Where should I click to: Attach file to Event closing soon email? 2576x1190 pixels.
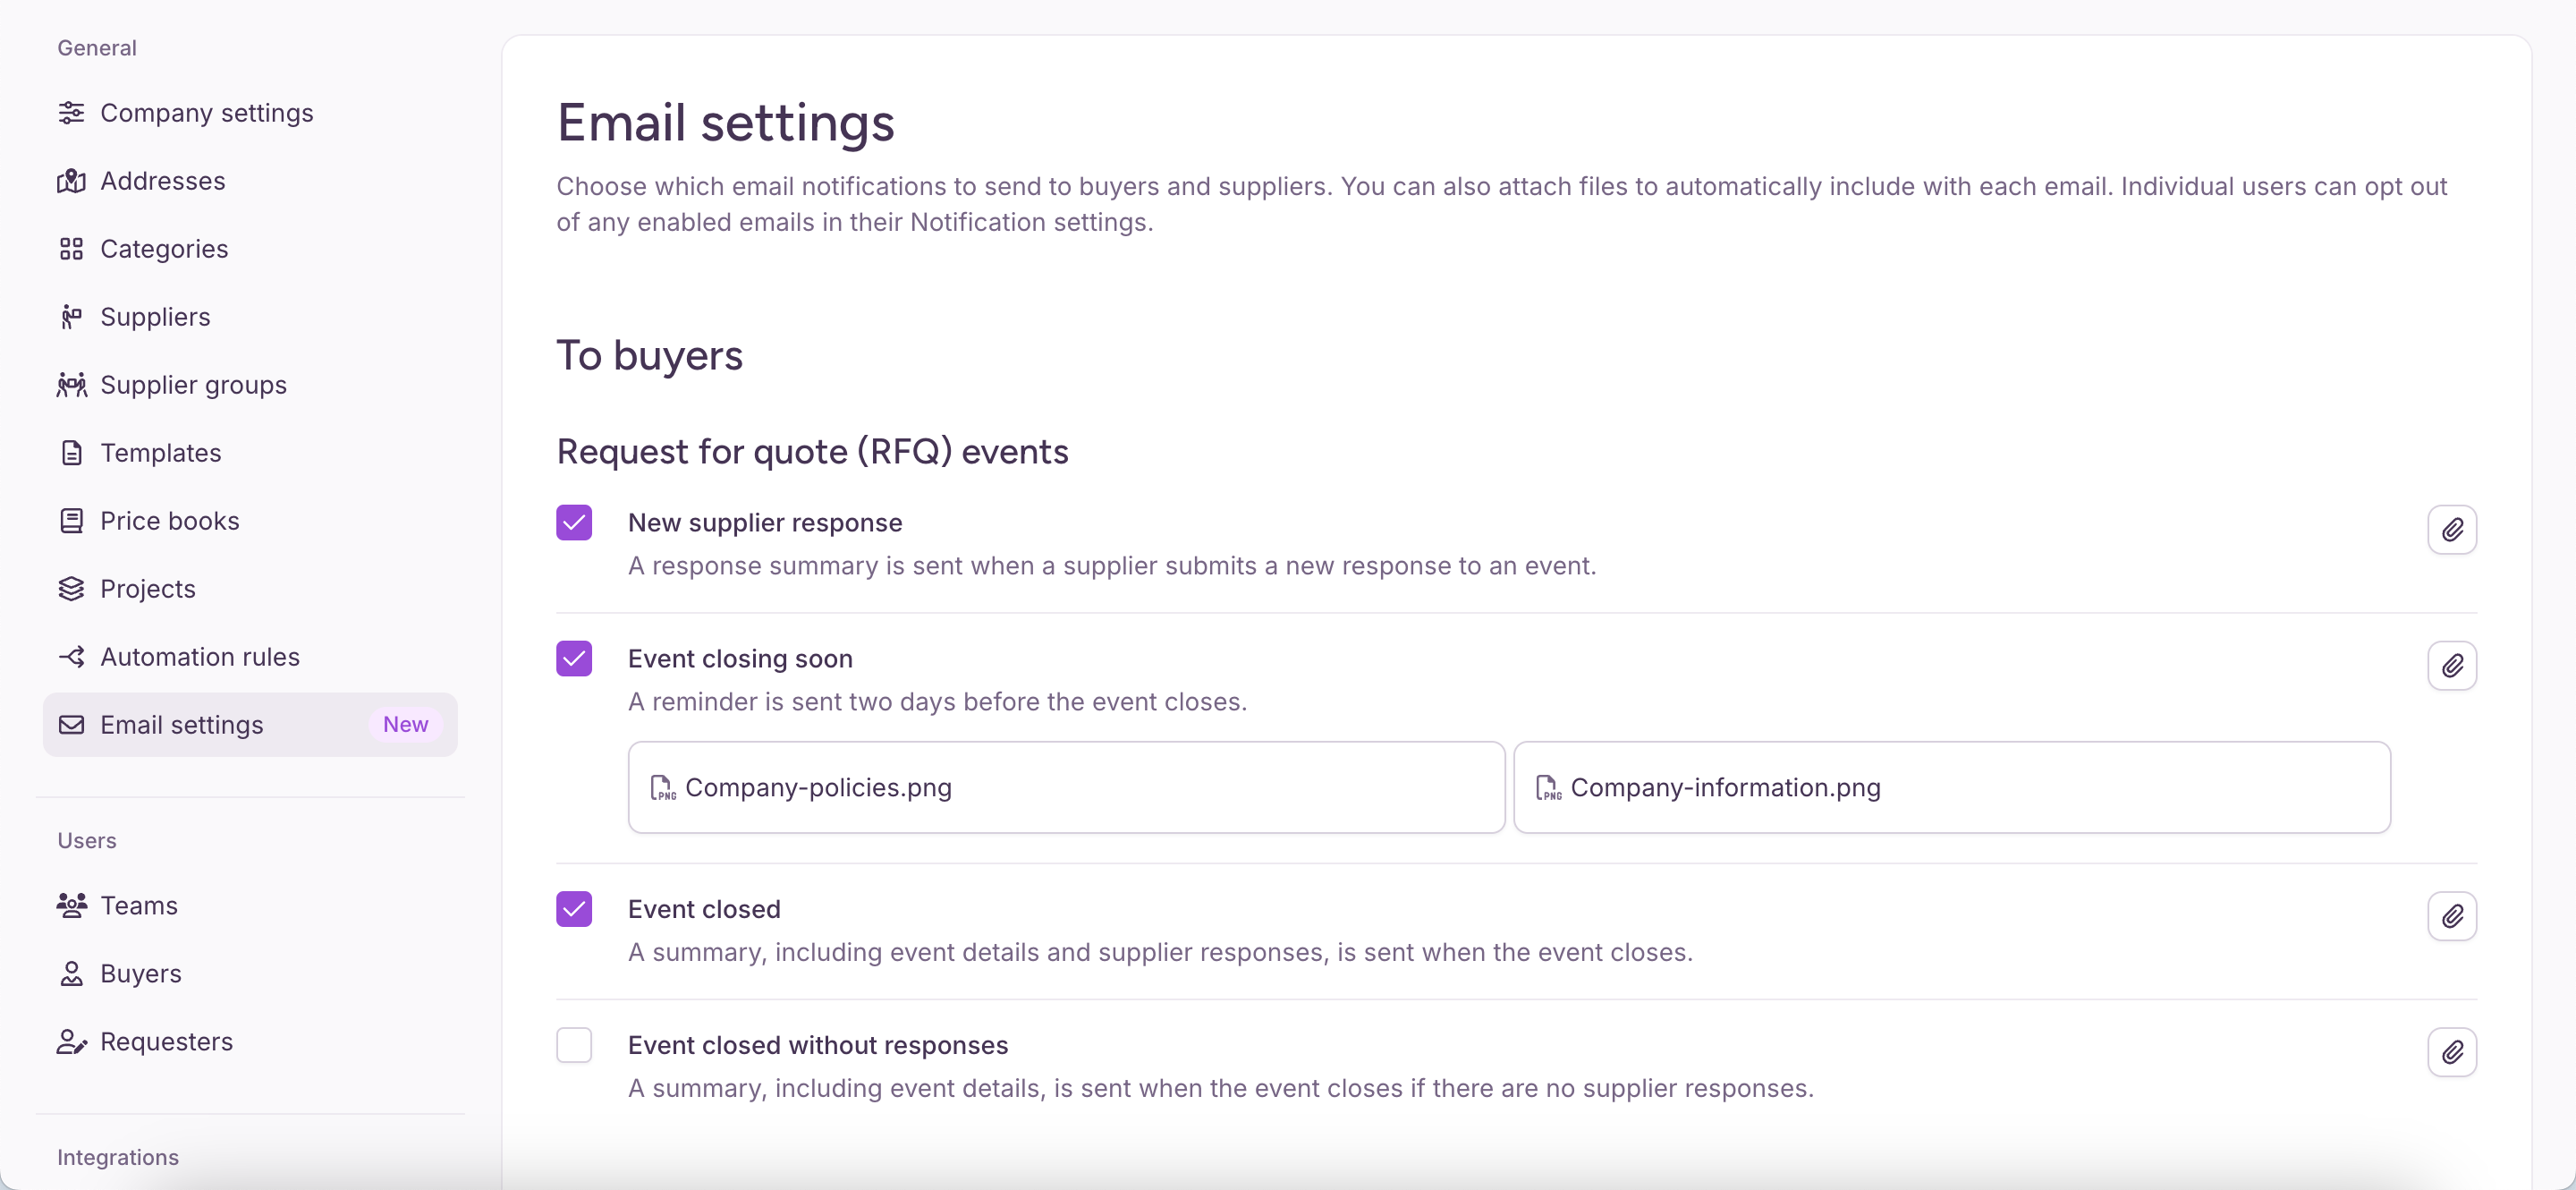click(2452, 666)
